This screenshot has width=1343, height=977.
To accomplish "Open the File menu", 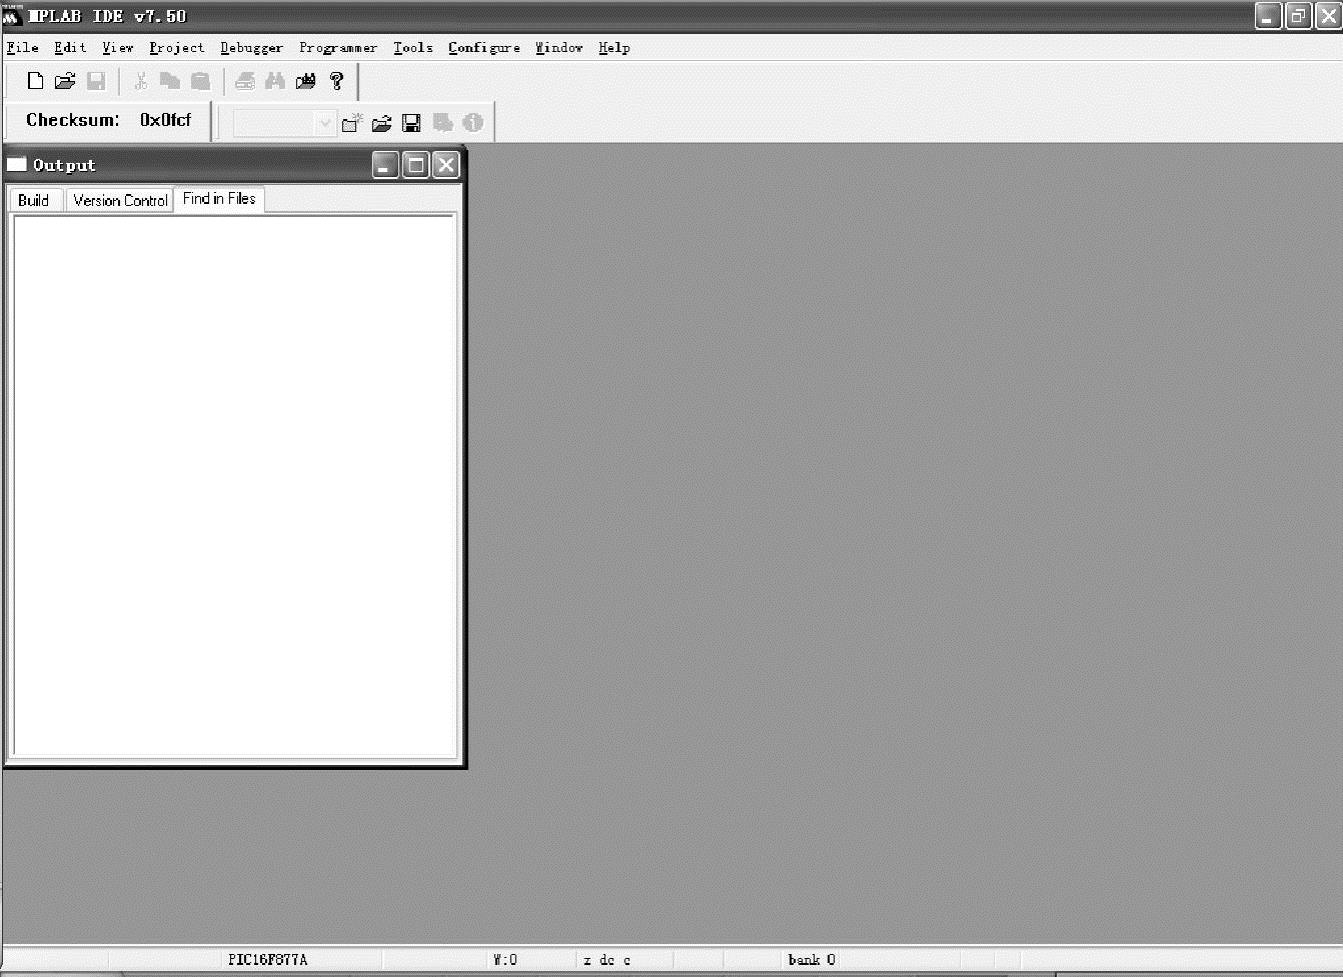I will tap(22, 47).
